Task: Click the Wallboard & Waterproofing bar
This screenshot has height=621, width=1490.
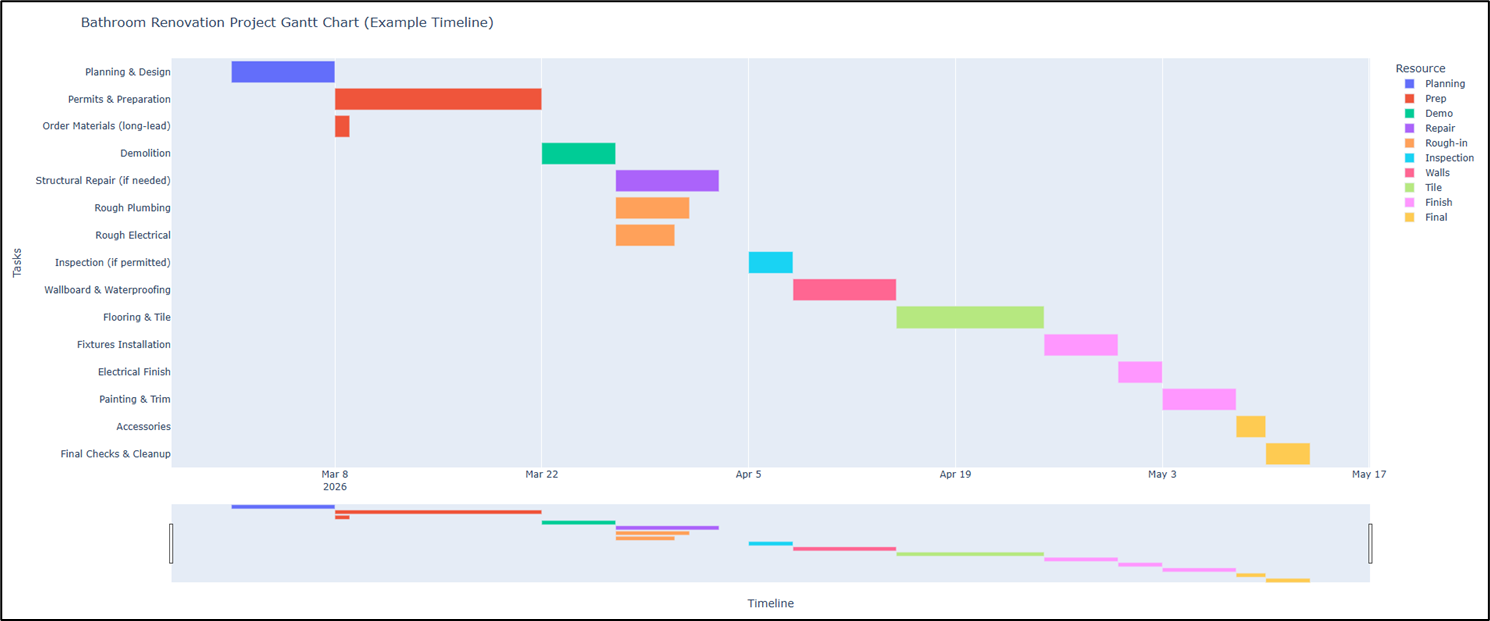Action: pyautogui.click(x=844, y=290)
